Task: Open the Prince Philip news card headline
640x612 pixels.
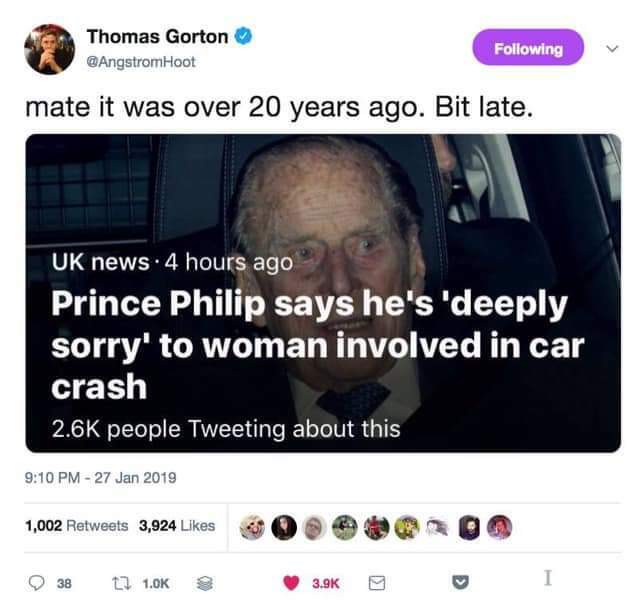Action: click(318, 345)
